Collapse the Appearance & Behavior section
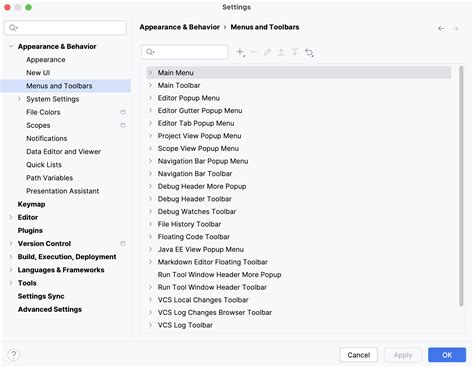Viewport: 474px width, 368px height. point(11,46)
